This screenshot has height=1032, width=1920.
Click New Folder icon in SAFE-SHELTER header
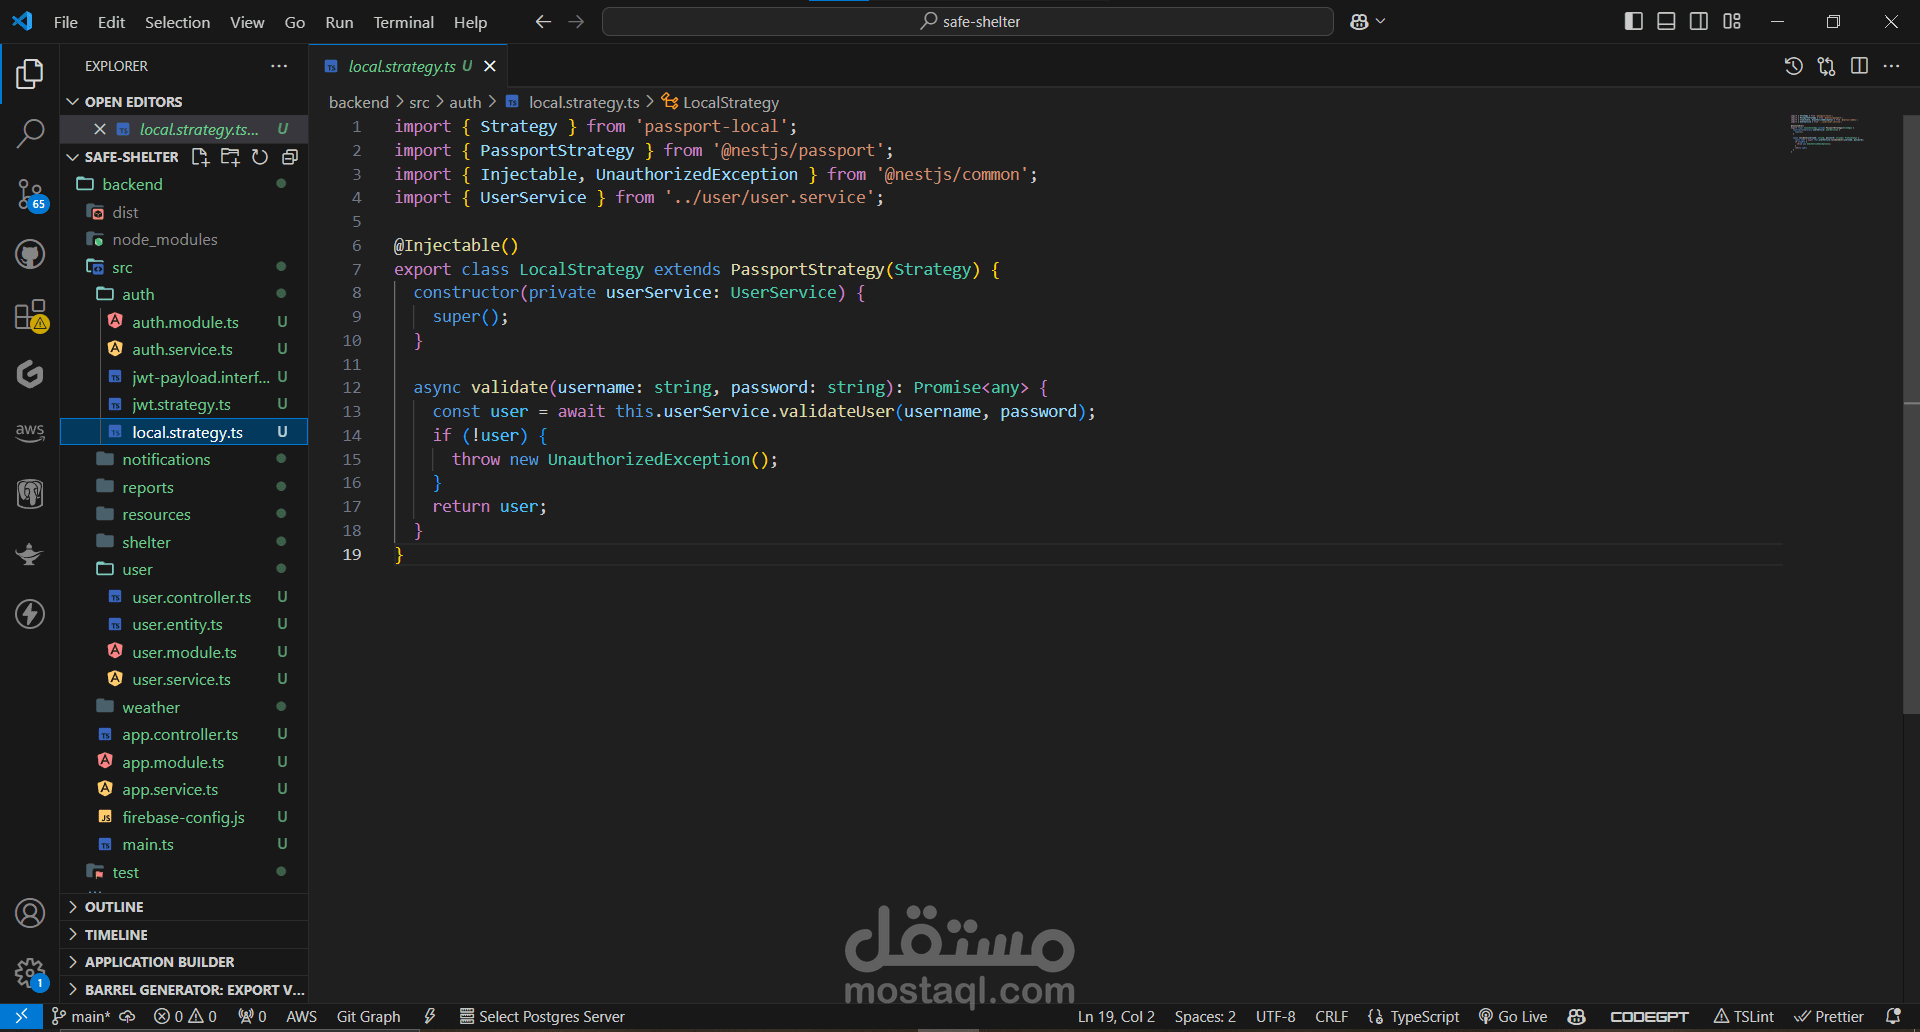tap(230, 157)
